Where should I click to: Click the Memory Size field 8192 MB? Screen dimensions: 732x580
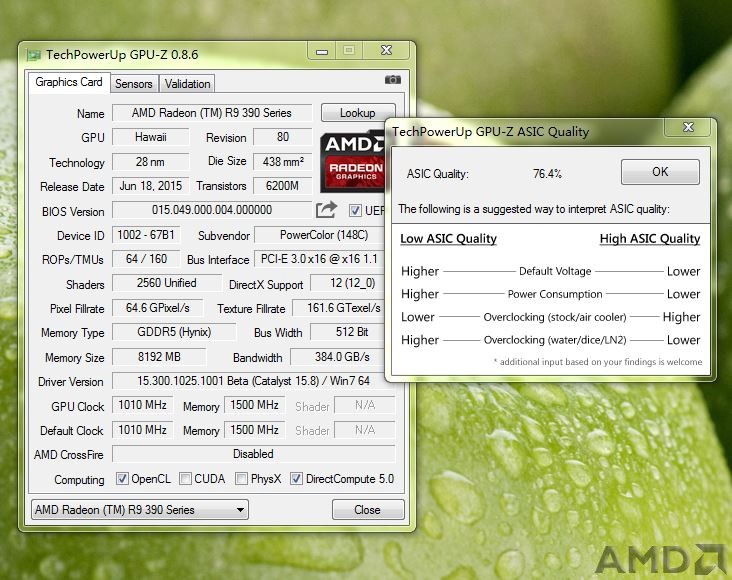point(159,357)
